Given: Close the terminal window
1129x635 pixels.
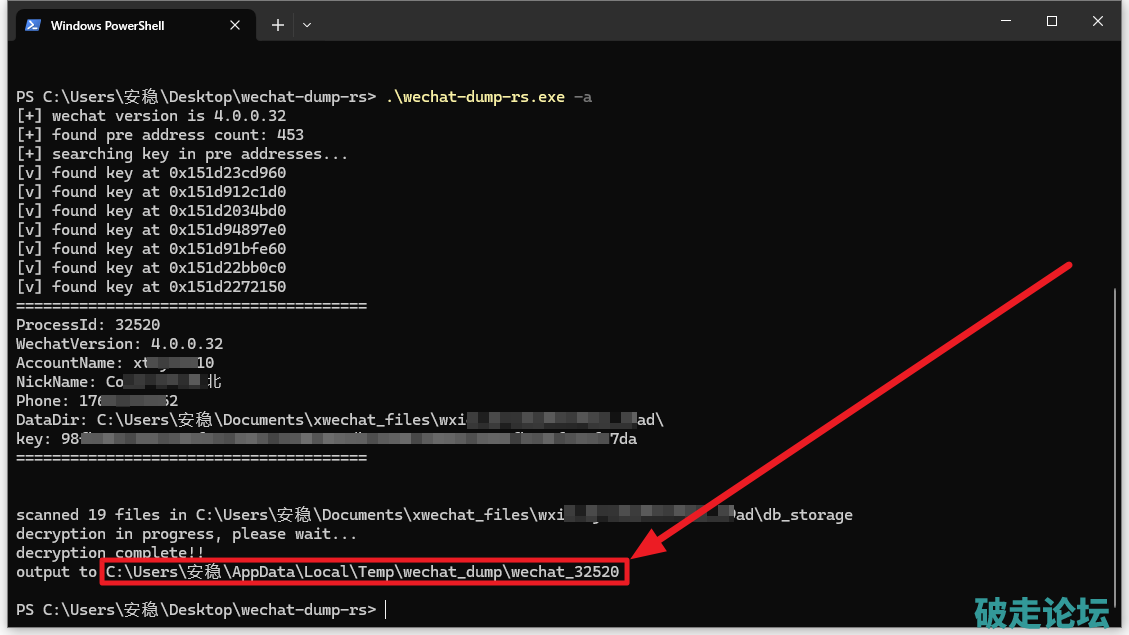Looking at the screenshot, I should pyautogui.click(x=1099, y=21).
